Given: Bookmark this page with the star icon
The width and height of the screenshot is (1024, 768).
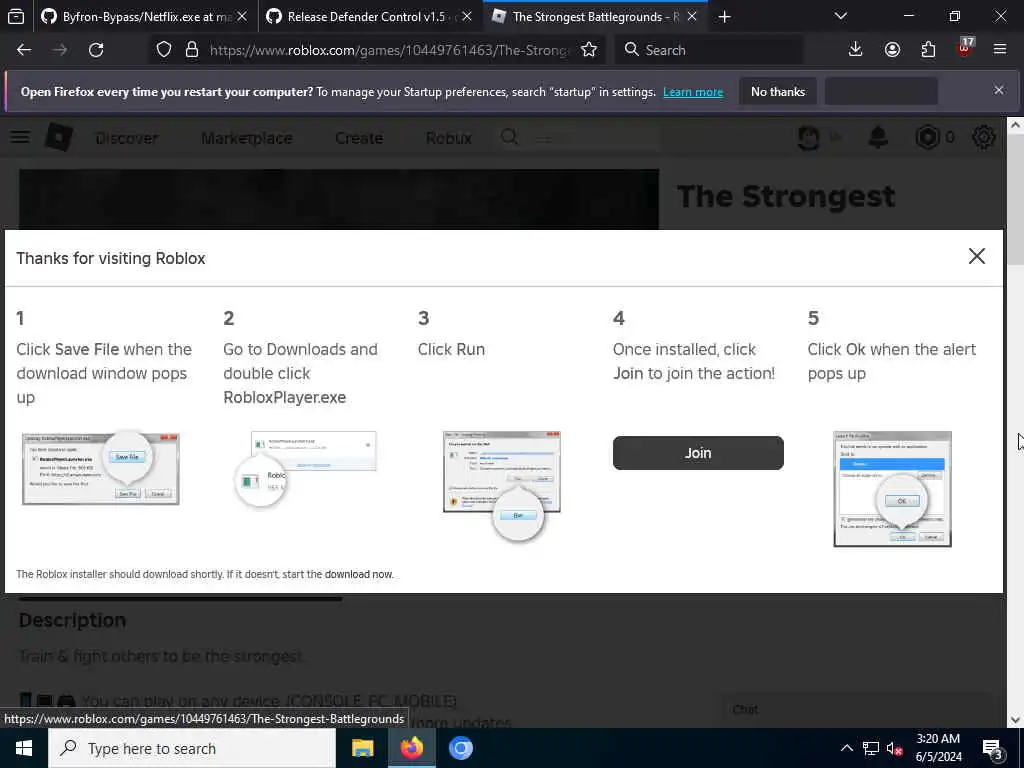Looking at the screenshot, I should [589, 50].
